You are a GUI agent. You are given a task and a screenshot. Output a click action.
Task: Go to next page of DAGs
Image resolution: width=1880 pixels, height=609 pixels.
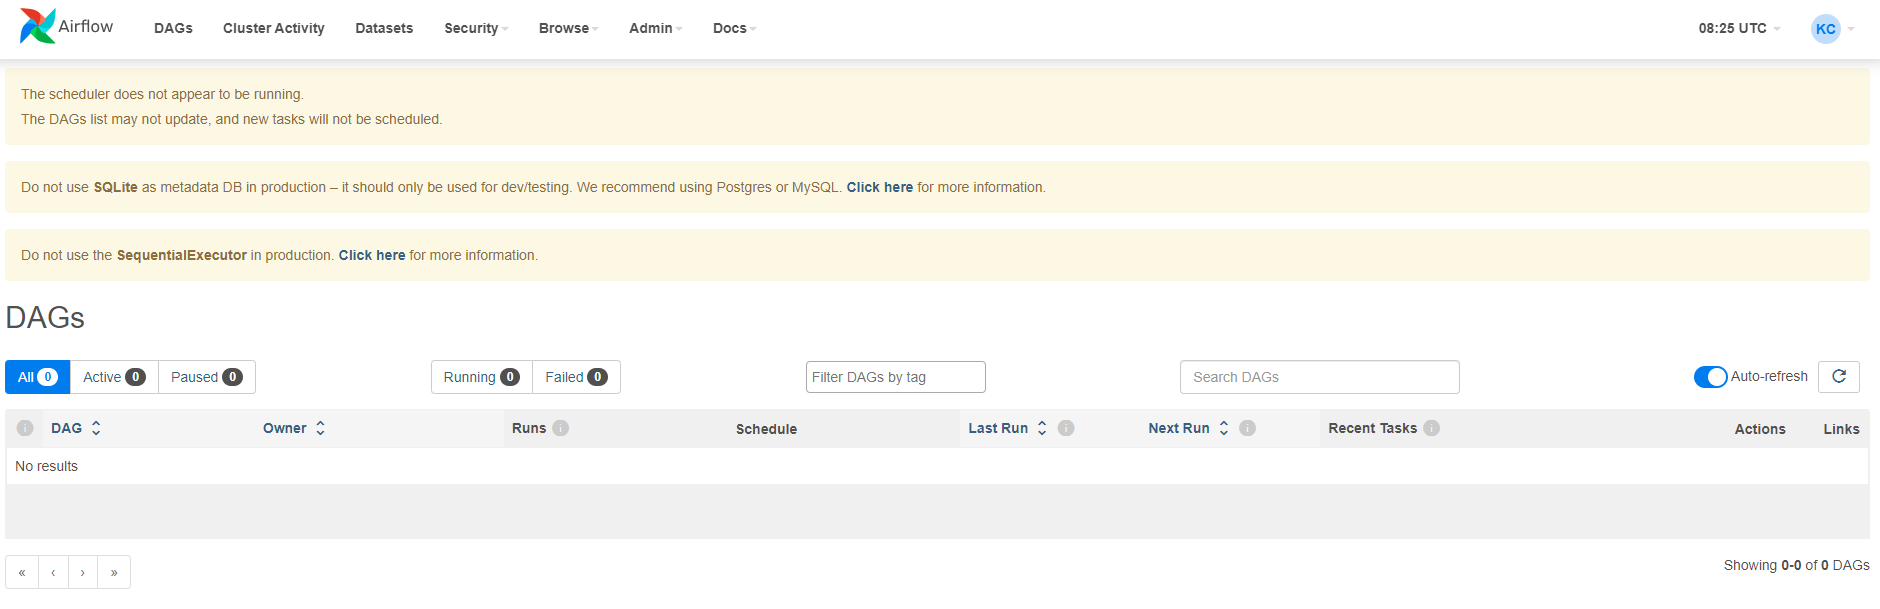83,572
